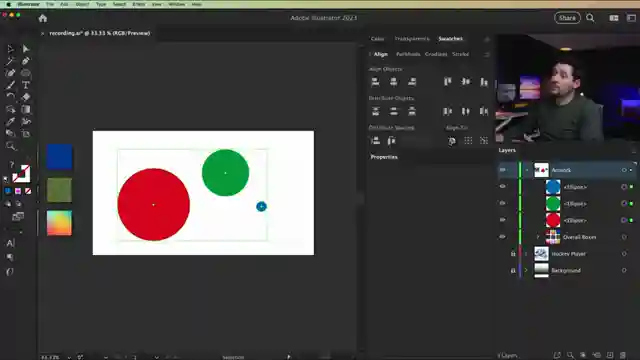Hide the red Ellipse sublayer
The height and width of the screenshot is (360, 640).
tap(502, 220)
